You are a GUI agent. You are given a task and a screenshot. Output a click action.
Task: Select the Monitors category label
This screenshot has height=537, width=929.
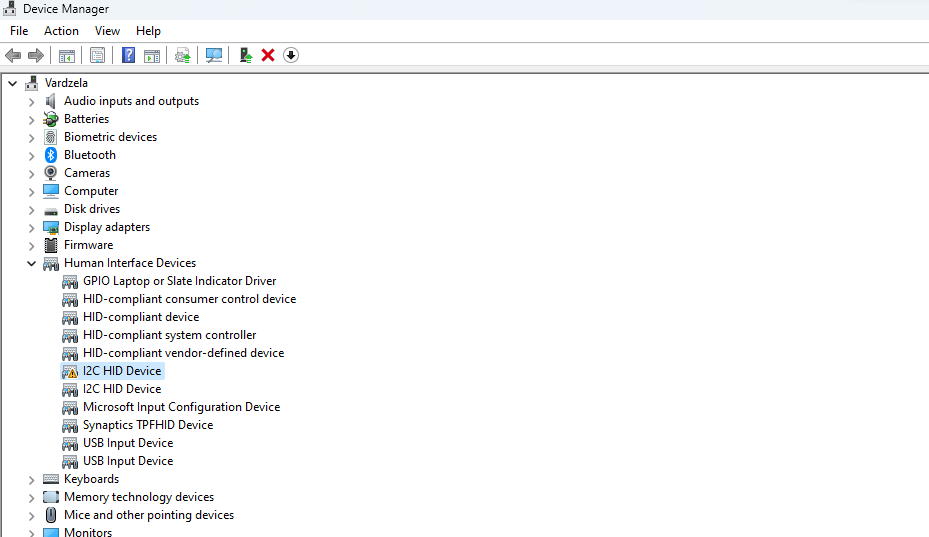(88, 532)
